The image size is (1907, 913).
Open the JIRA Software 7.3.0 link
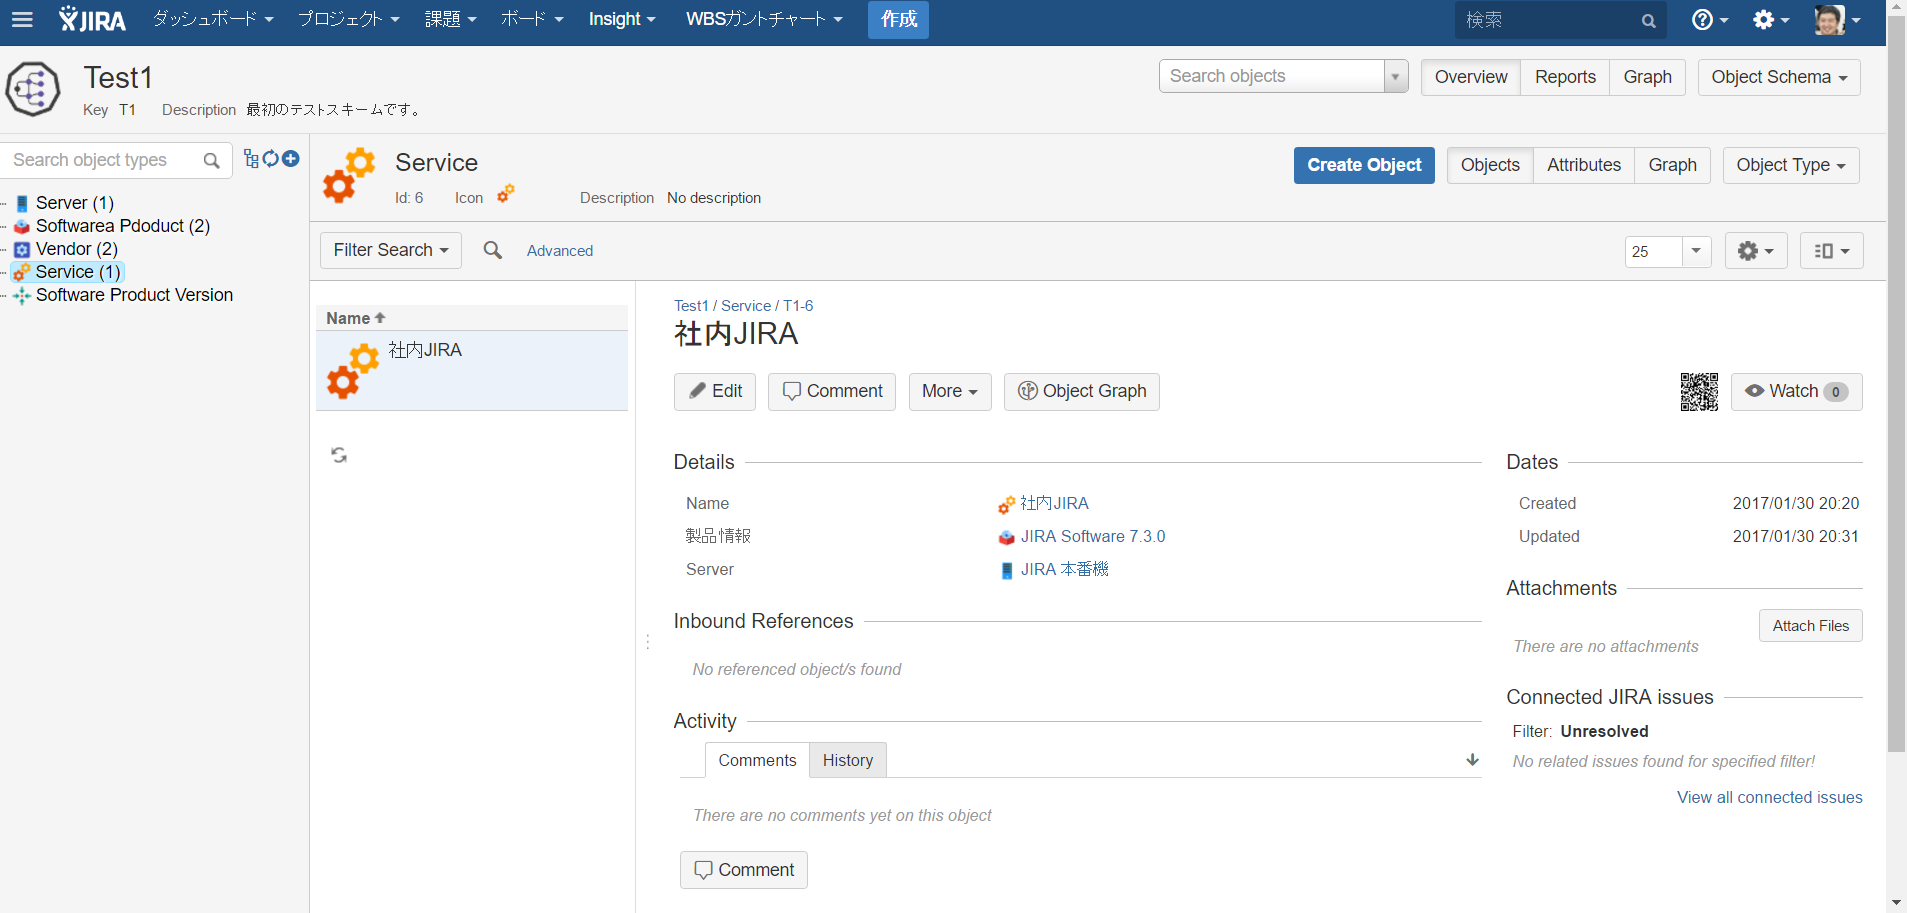coord(1093,536)
